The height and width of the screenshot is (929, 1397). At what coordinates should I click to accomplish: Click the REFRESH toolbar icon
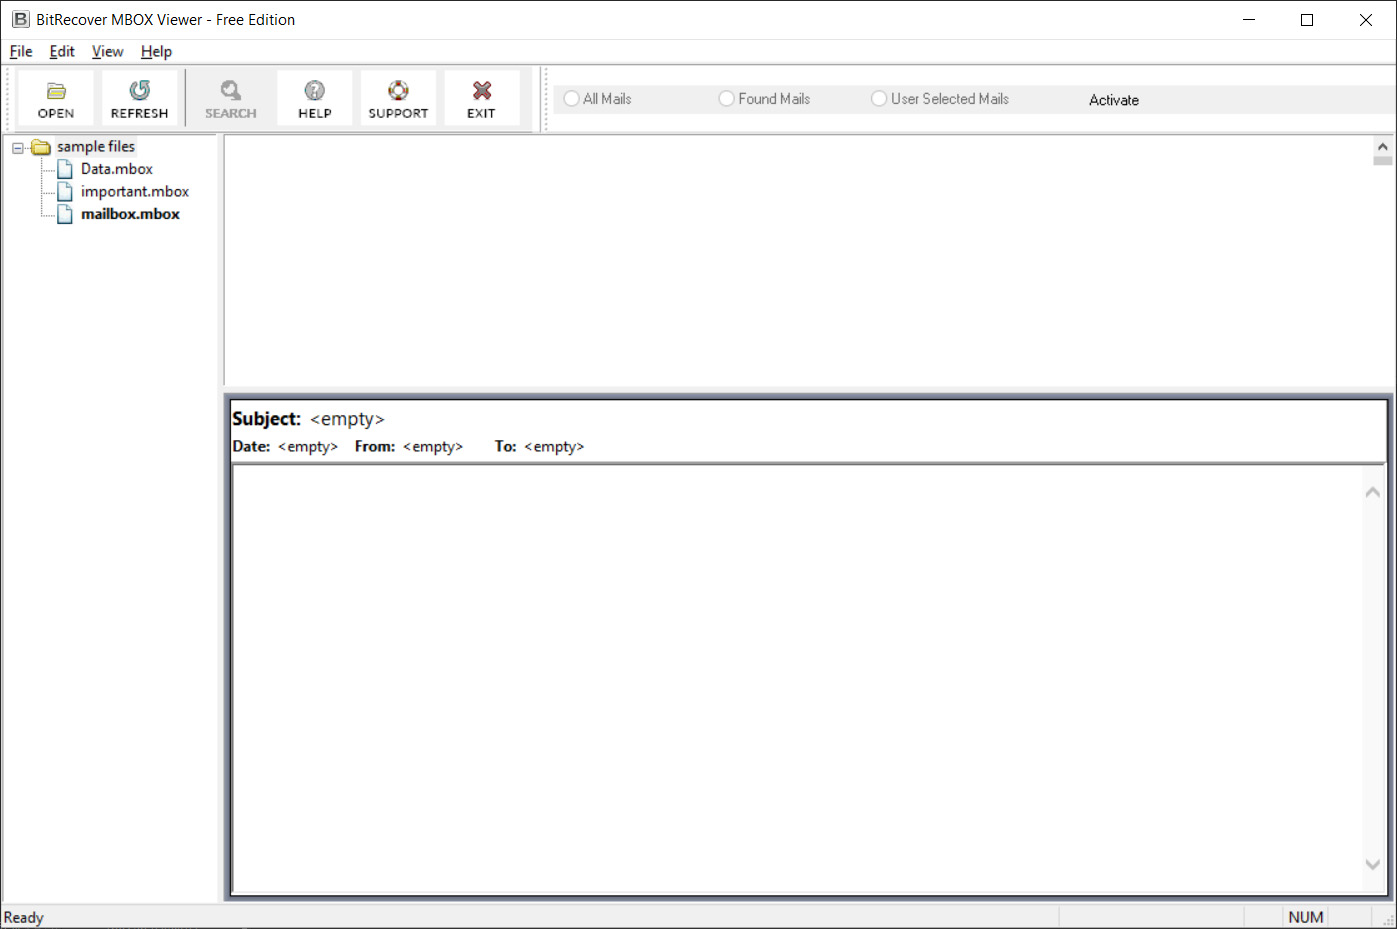tap(140, 90)
